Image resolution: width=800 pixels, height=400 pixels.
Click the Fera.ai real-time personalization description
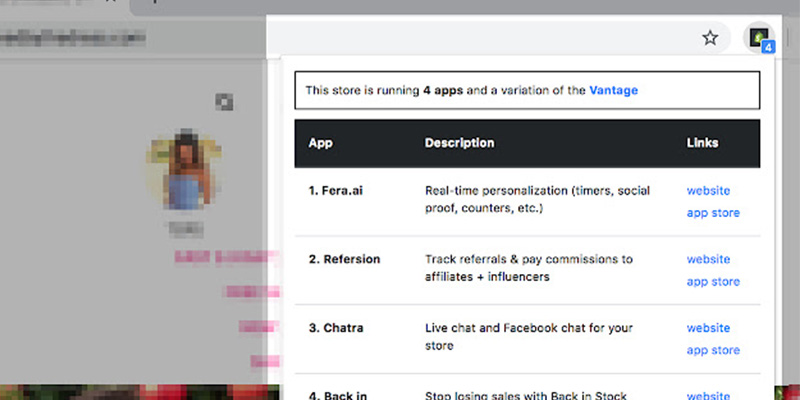[537, 199]
